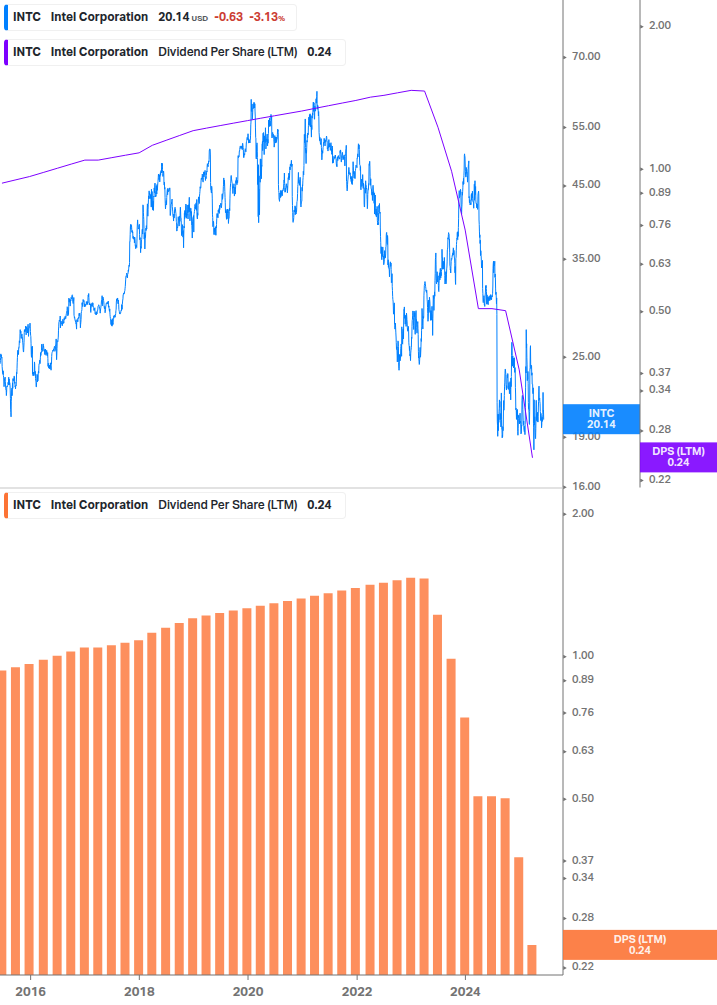717x1005 pixels.
Task: Click the orange DPS (LTM) 0.24 axis tag
Action: [x=639, y=945]
